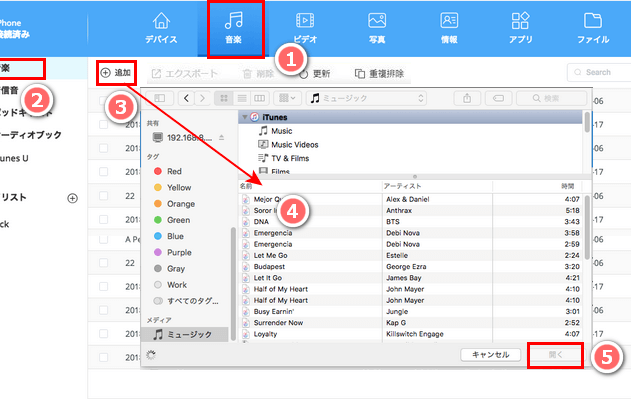
Task: Open the デバイス tab with the house icon
Action: point(161,28)
